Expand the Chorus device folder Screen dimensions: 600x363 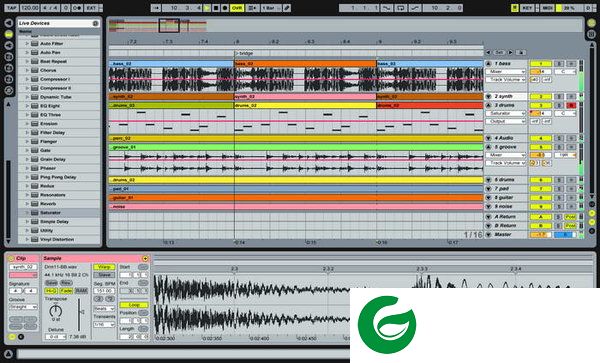27,70
